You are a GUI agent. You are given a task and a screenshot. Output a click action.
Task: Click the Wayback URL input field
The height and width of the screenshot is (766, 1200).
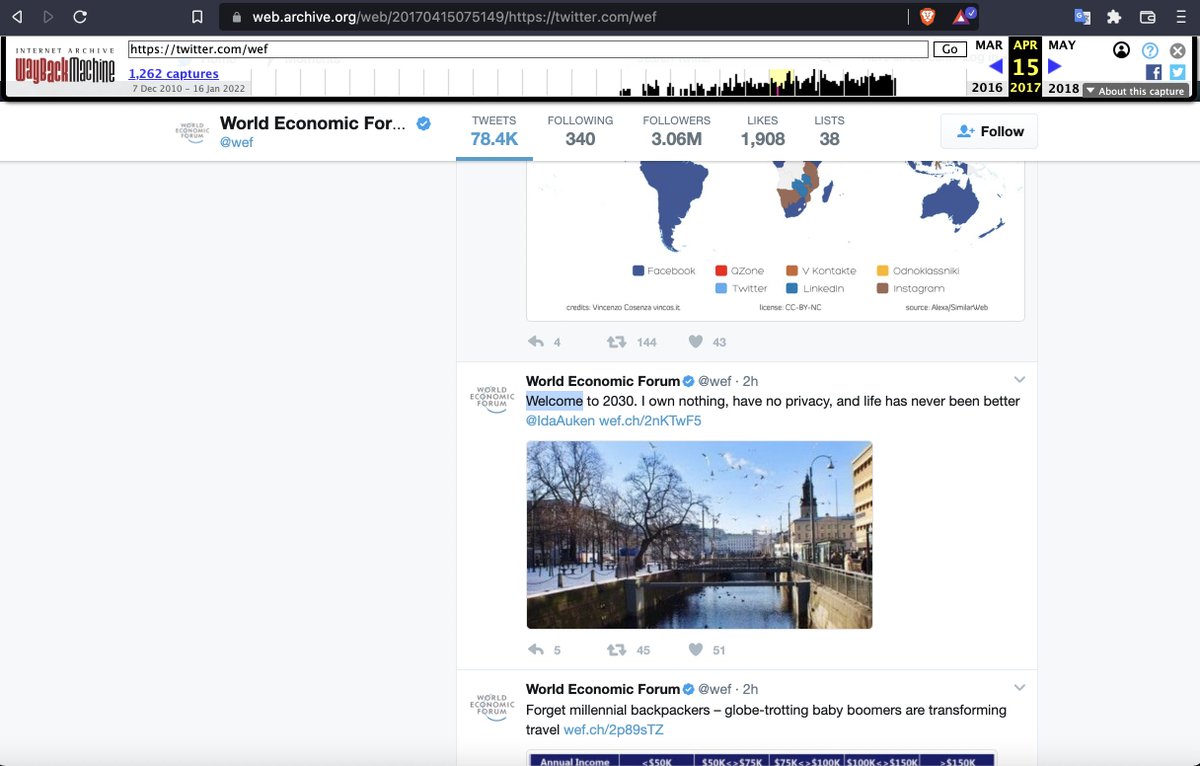pyautogui.click(x=528, y=49)
